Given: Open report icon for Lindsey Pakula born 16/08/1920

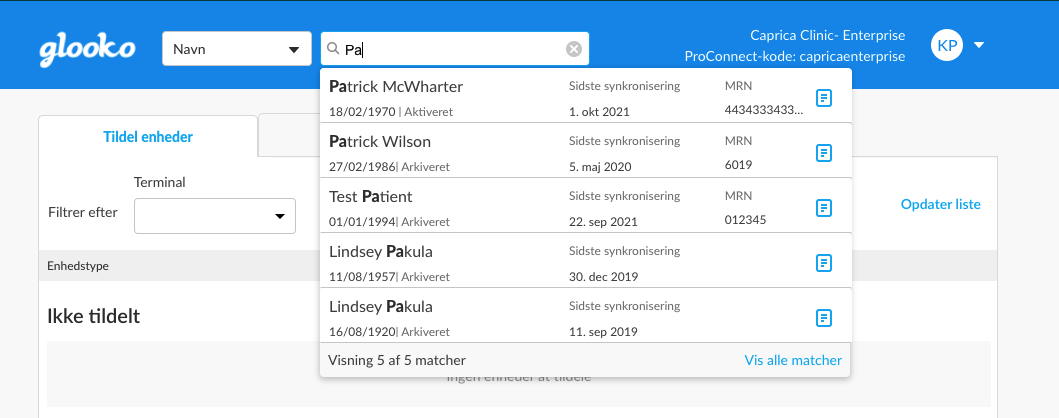Looking at the screenshot, I should pyautogui.click(x=823, y=317).
